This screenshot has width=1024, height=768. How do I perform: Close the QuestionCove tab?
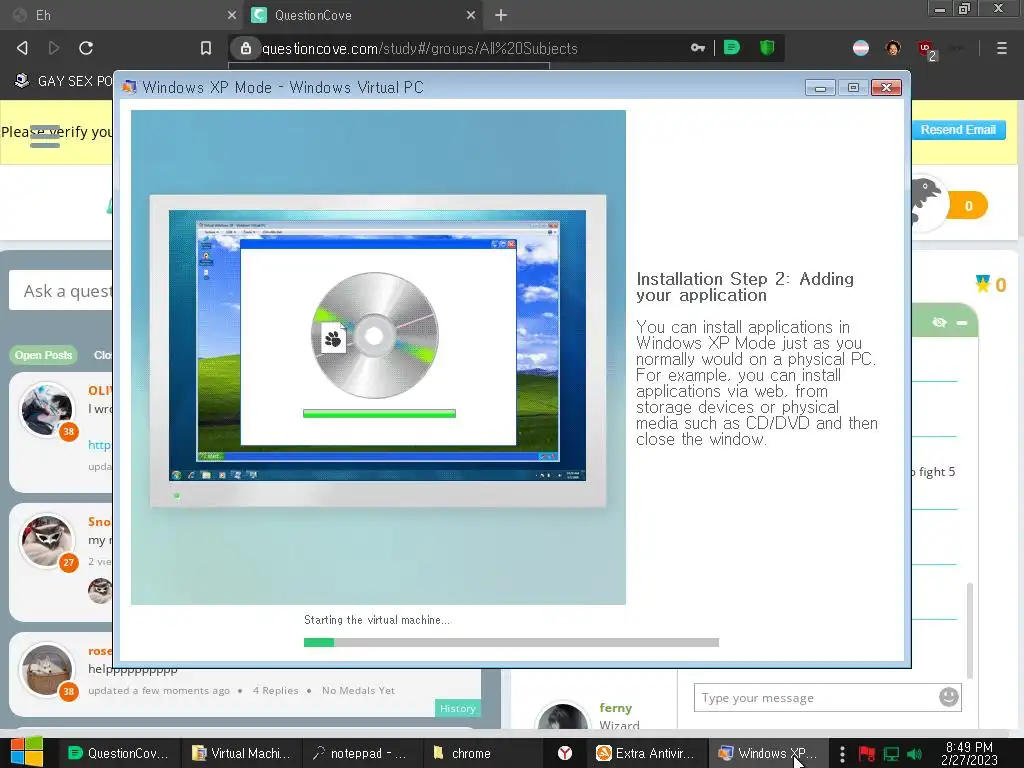(471, 15)
